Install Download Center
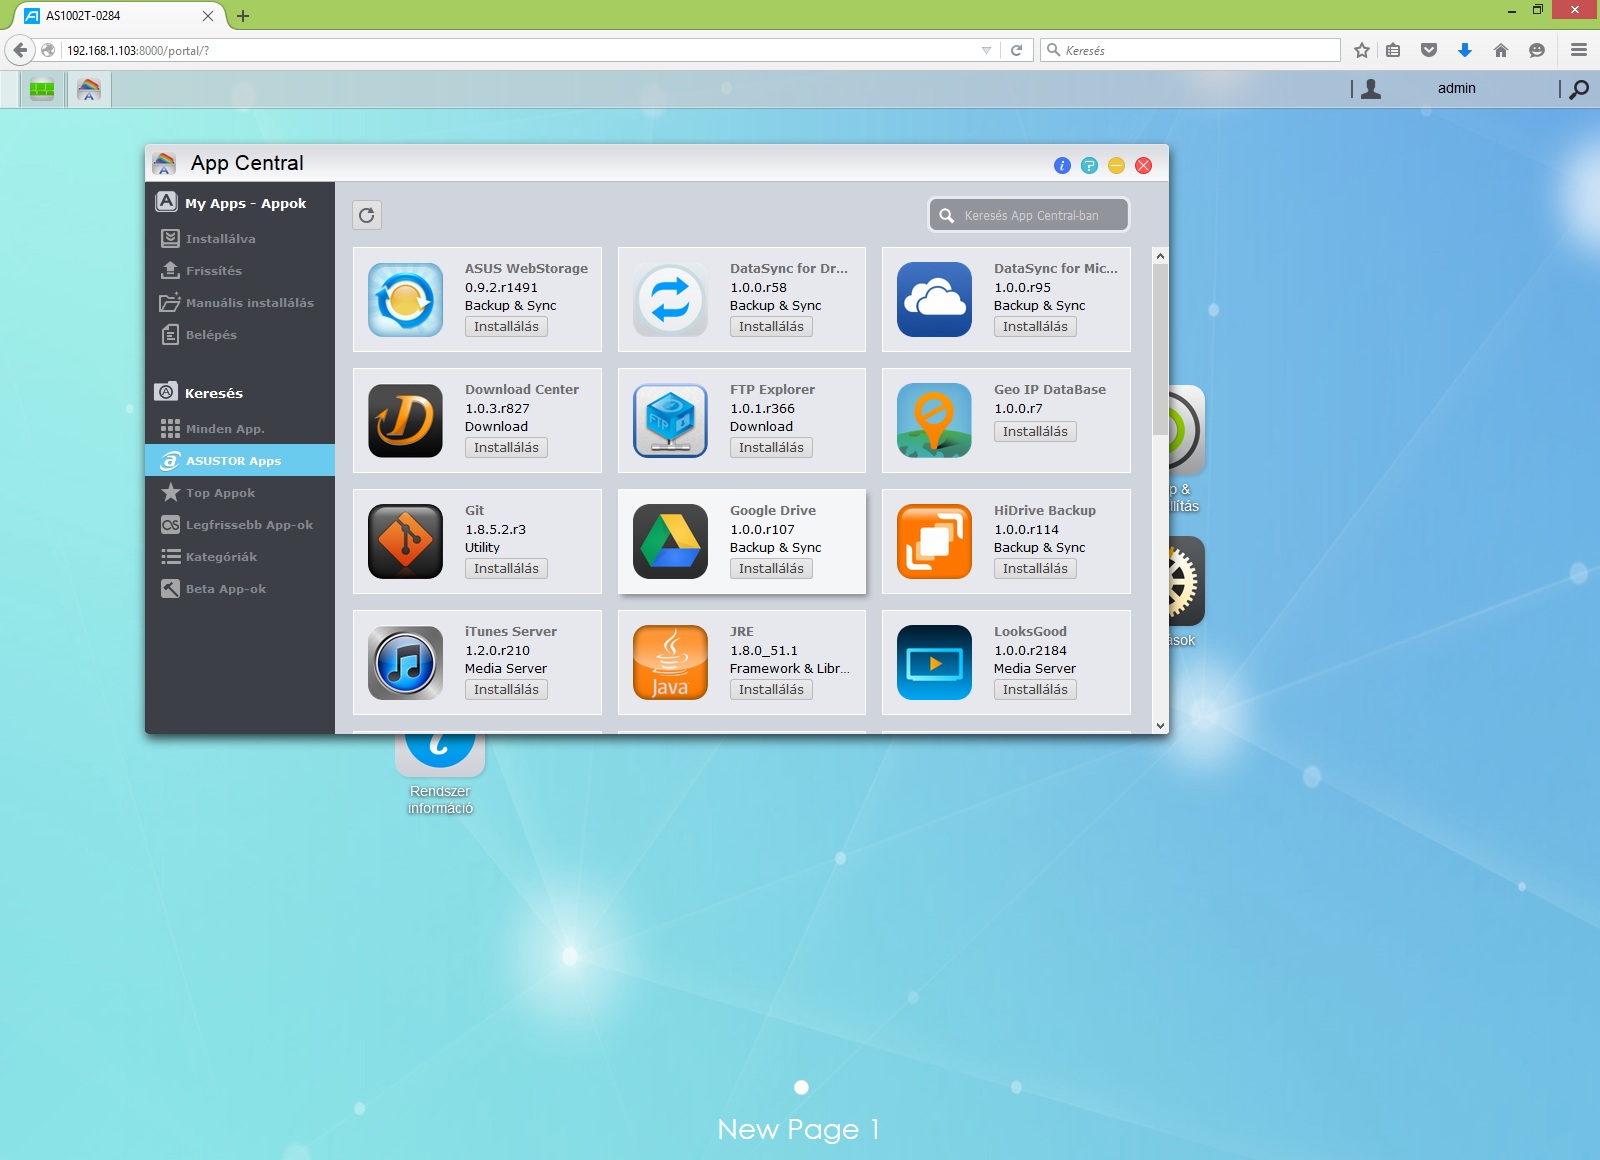This screenshot has width=1600, height=1160. [506, 448]
